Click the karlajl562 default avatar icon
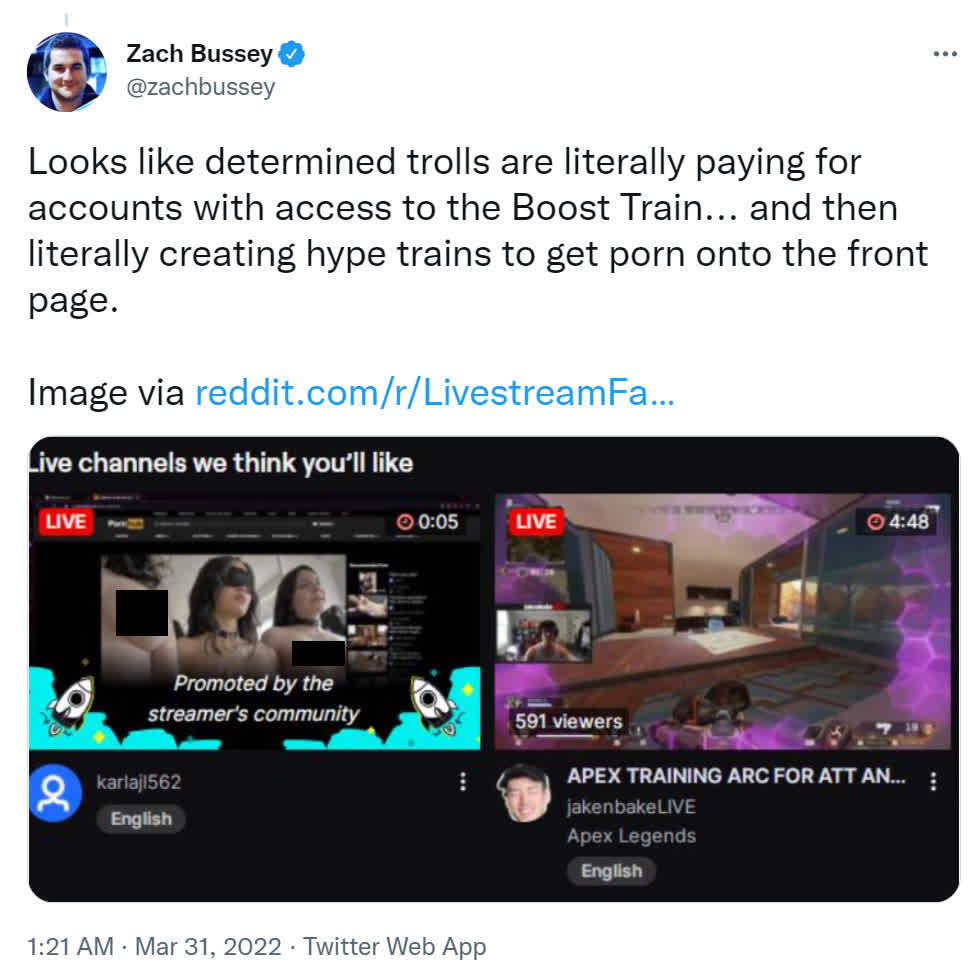This screenshot has width=979, height=979. point(55,793)
